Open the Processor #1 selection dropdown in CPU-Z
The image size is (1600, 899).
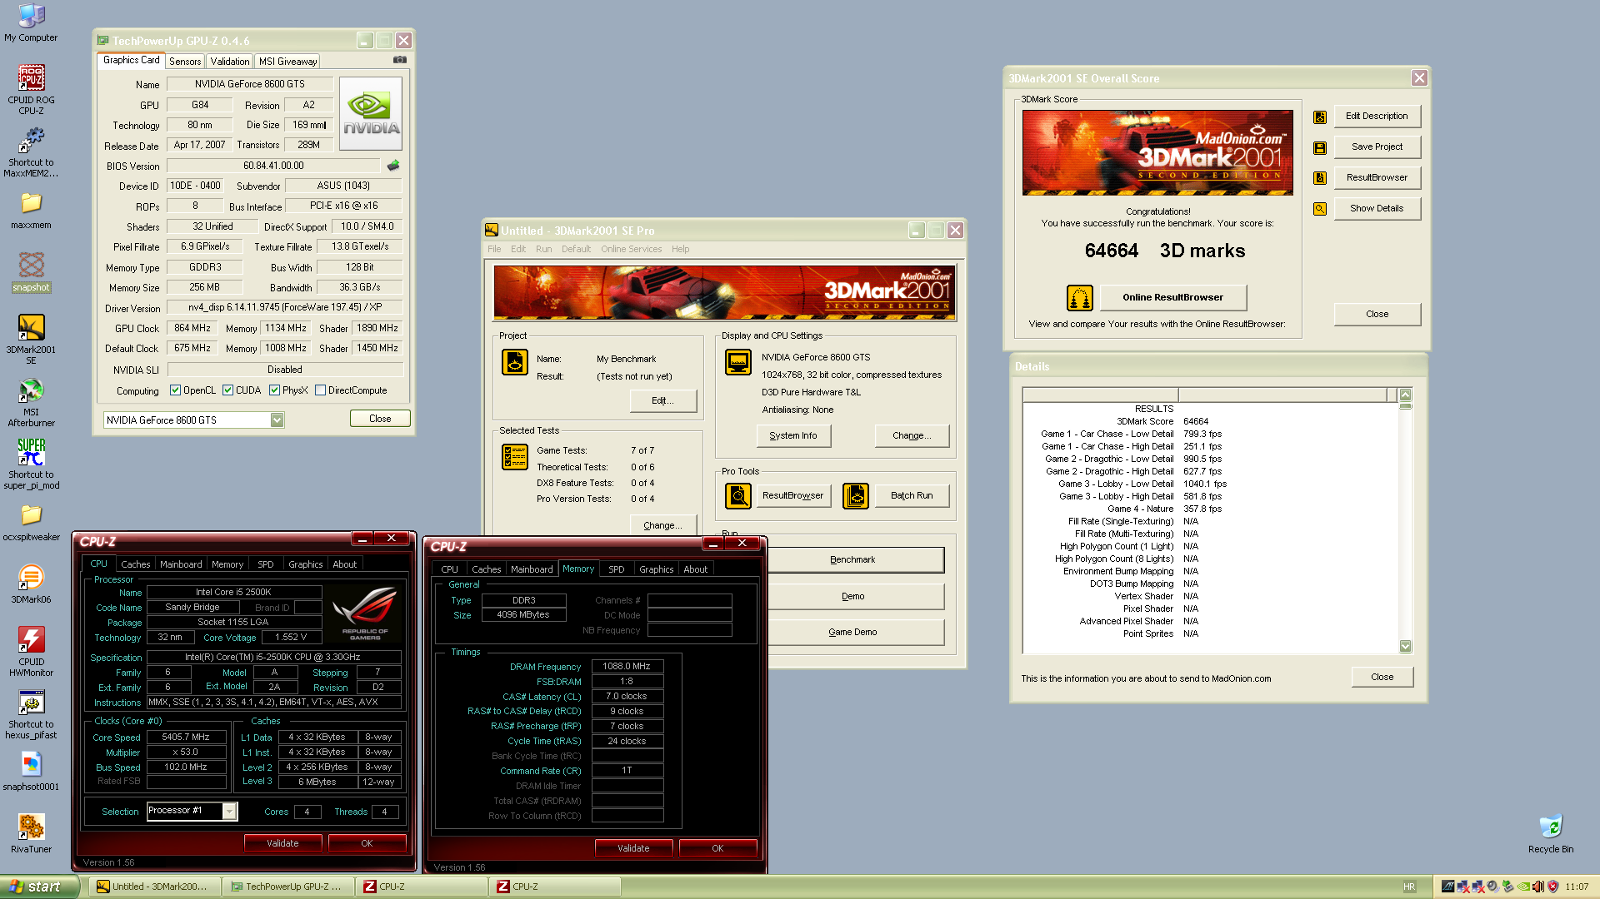click(x=229, y=811)
